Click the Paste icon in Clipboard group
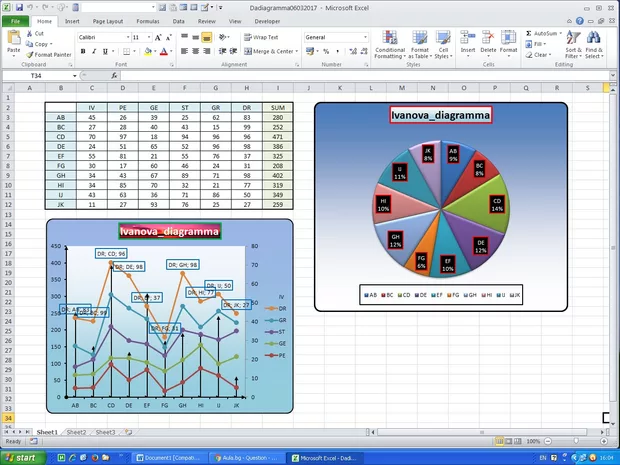The height and width of the screenshot is (465, 620). click(x=14, y=38)
